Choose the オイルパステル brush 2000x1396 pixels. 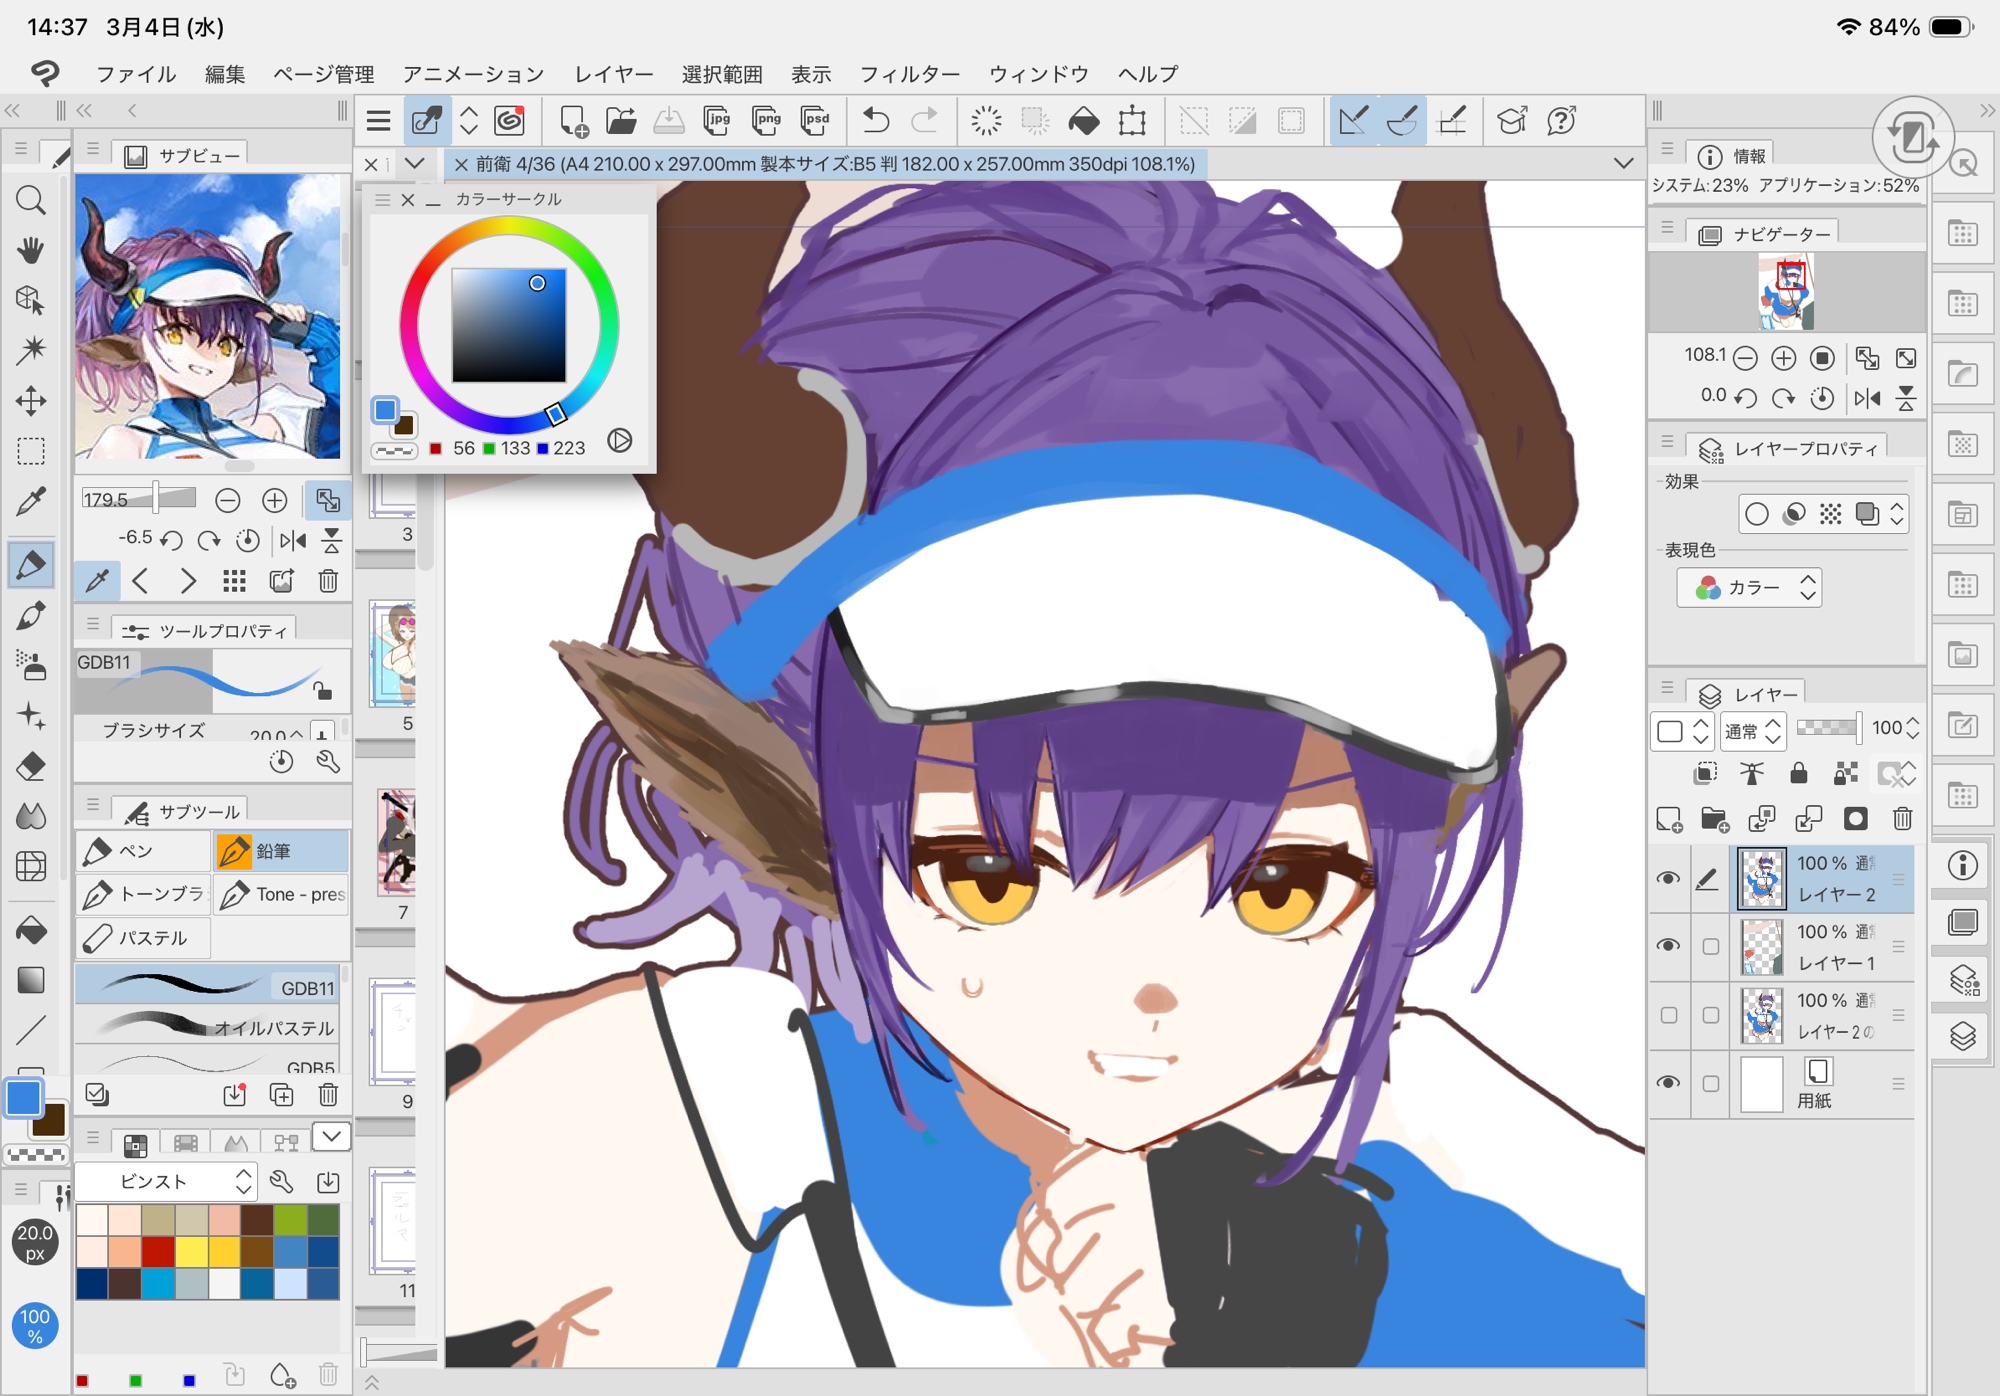[x=208, y=1027]
